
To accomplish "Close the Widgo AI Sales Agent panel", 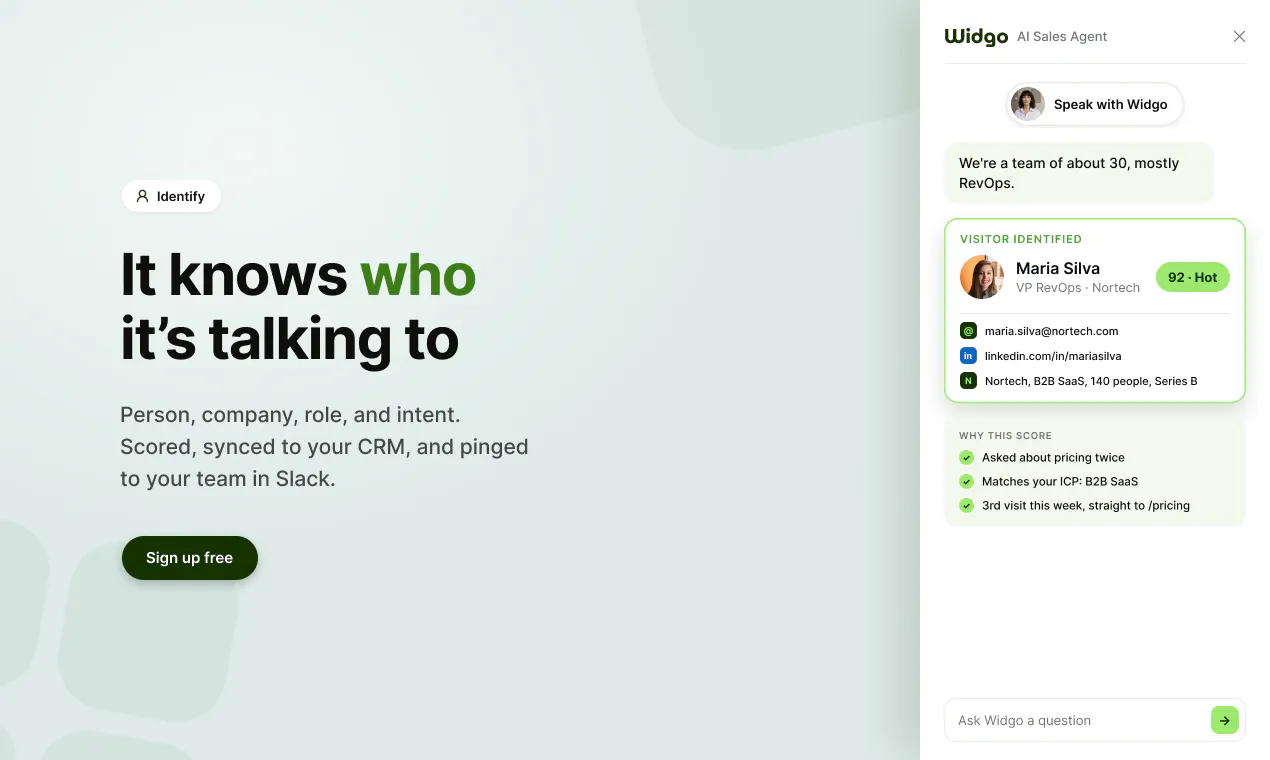I will pos(1239,36).
